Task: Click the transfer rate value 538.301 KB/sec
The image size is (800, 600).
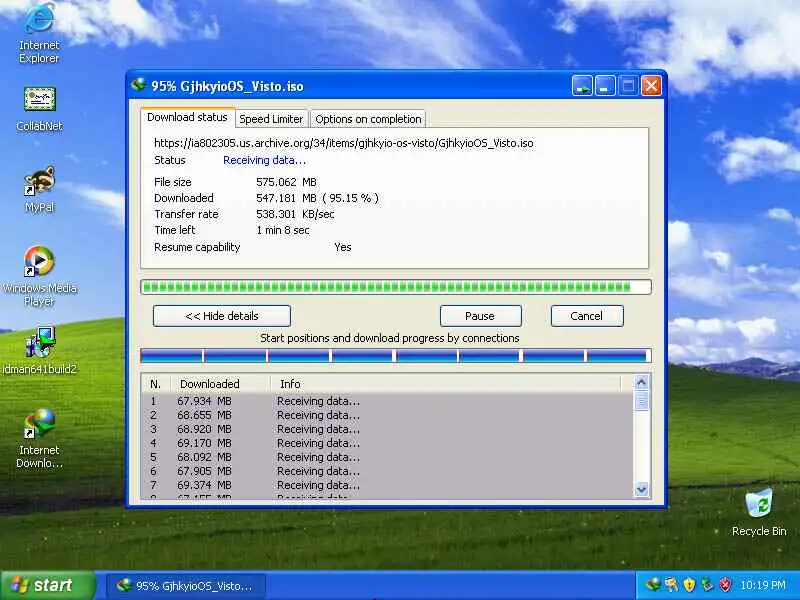Action: [295, 214]
